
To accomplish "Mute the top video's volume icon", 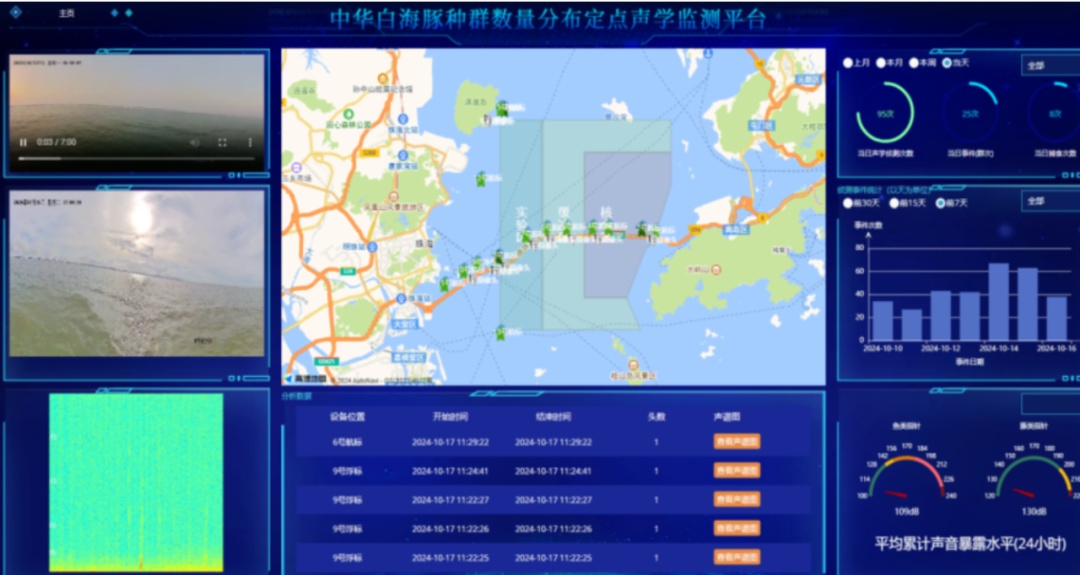I will coord(195,143).
